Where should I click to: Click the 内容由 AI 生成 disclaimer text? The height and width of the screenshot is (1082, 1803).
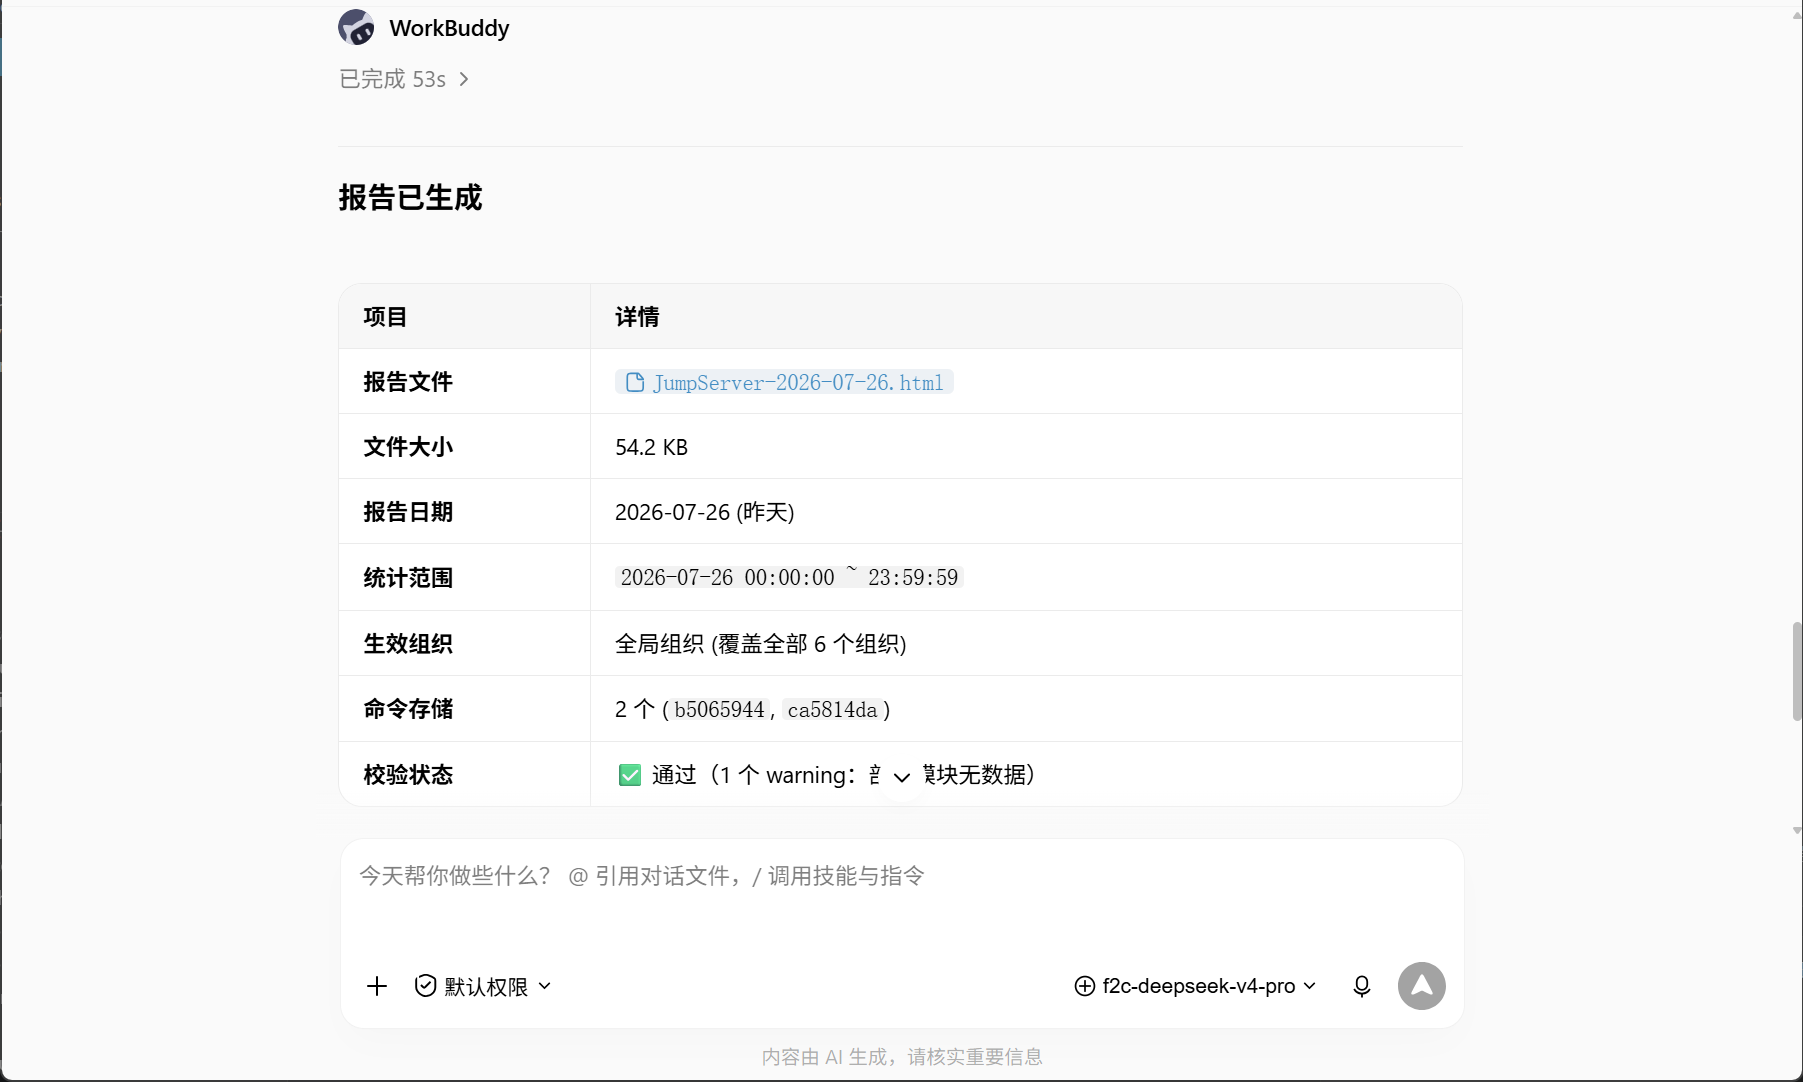click(x=902, y=1057)
